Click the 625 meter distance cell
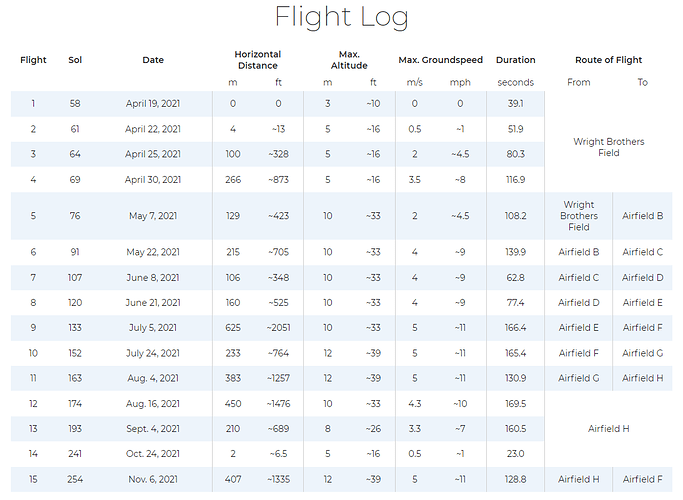Viewport: 683px width, 500px height. (x=233, y=327)
